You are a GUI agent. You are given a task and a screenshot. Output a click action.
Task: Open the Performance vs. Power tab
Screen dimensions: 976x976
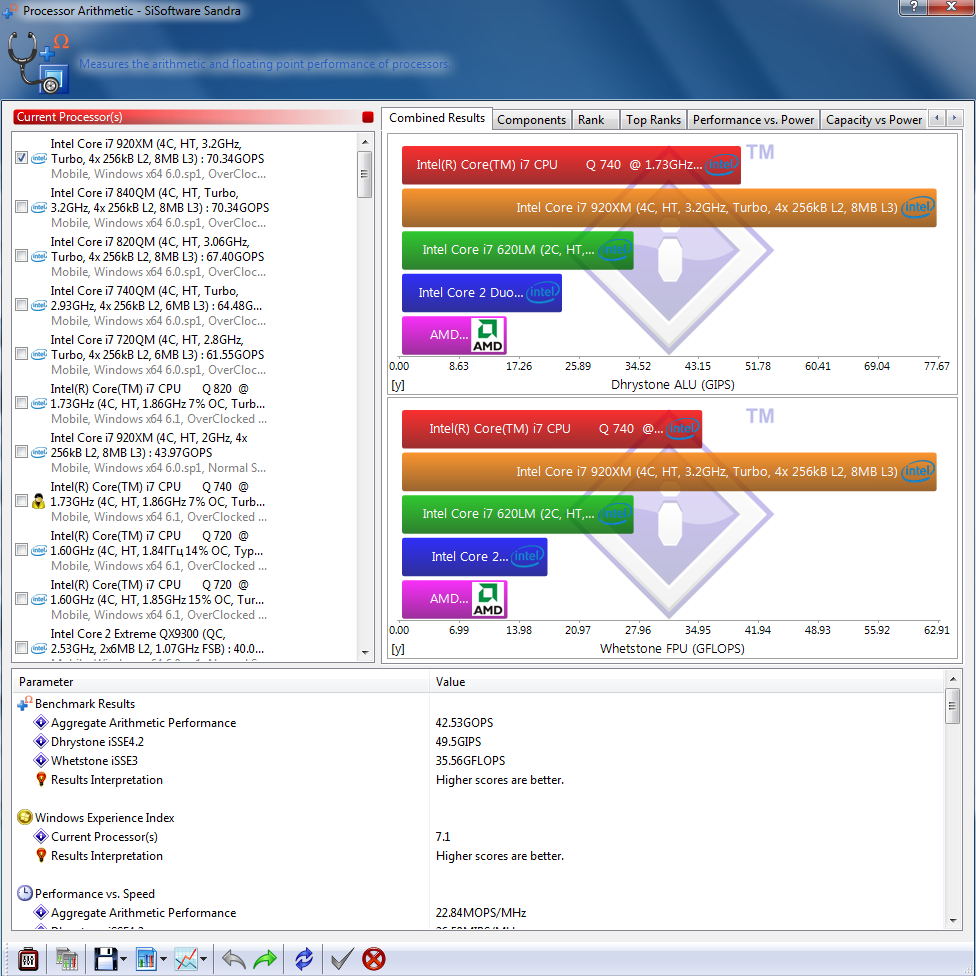(x=753, y=120)
